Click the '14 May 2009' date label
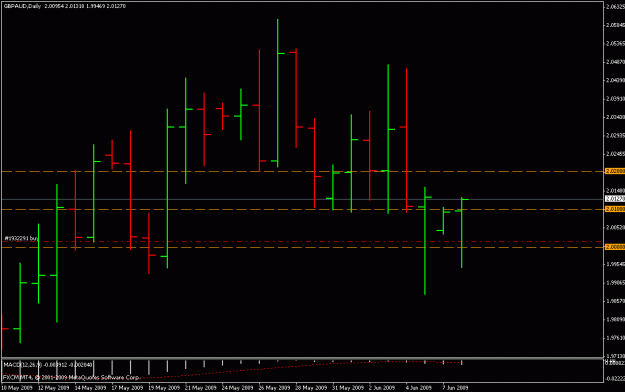Image resolution: width=625 pixels, height=392 pixels. click(x=90, y=388)
